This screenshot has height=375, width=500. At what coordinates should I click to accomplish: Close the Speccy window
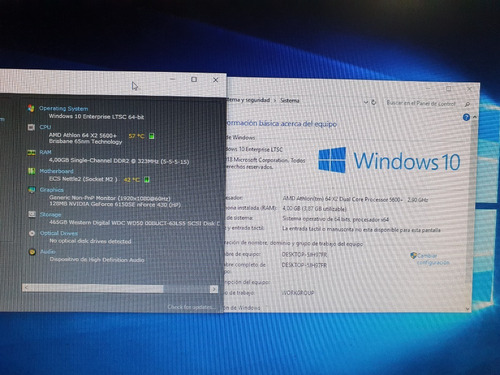pos(216,80)
